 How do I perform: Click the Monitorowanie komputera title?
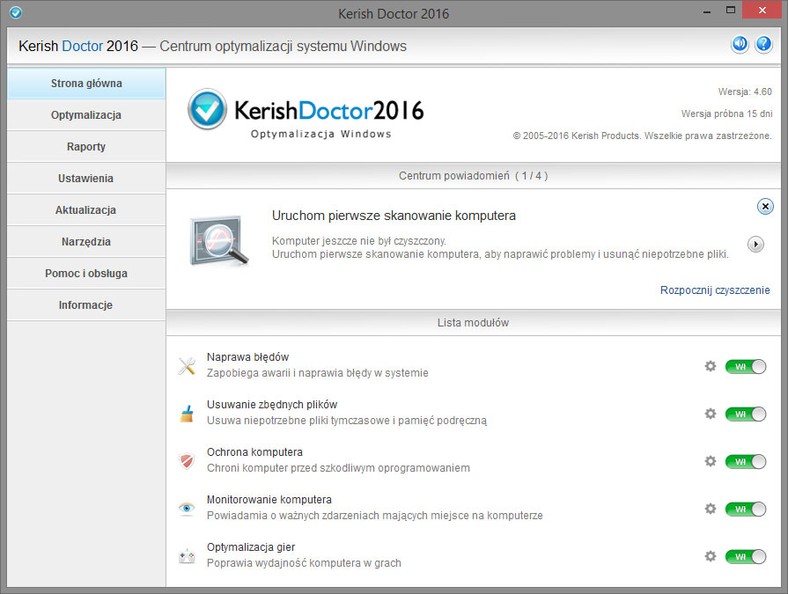[269, 500]
